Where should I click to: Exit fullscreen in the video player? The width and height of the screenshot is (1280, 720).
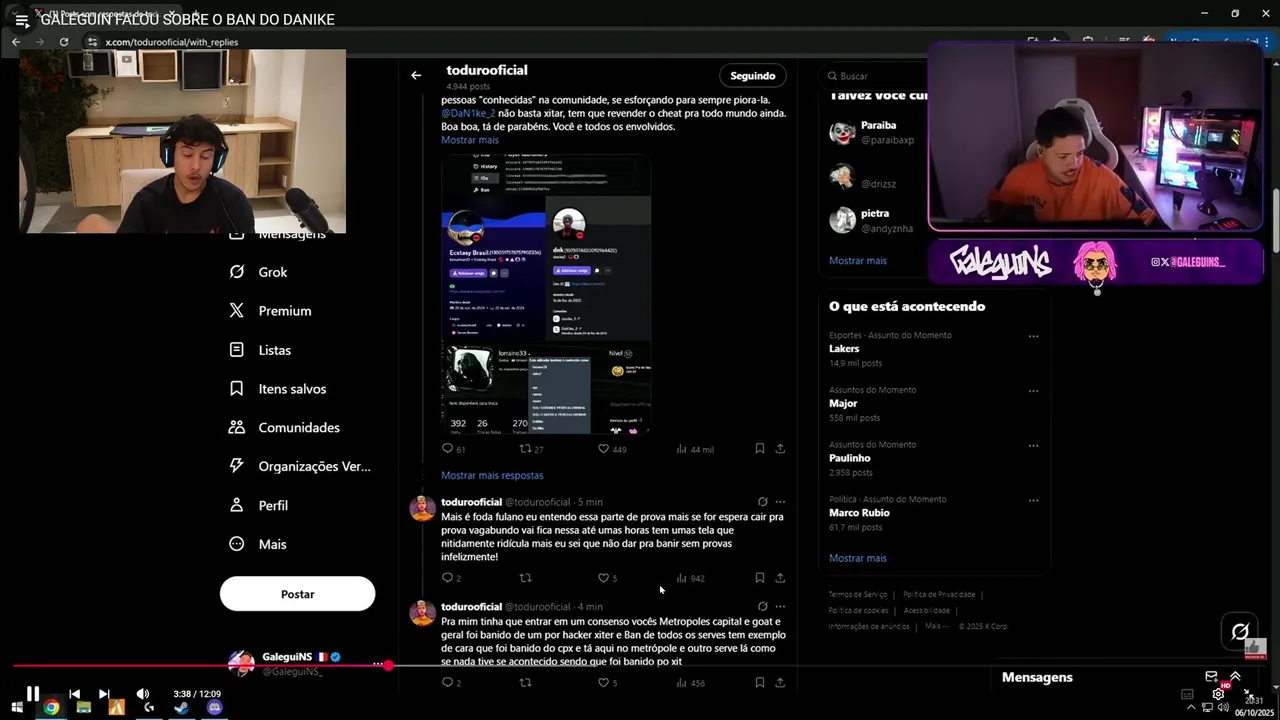1248,693
